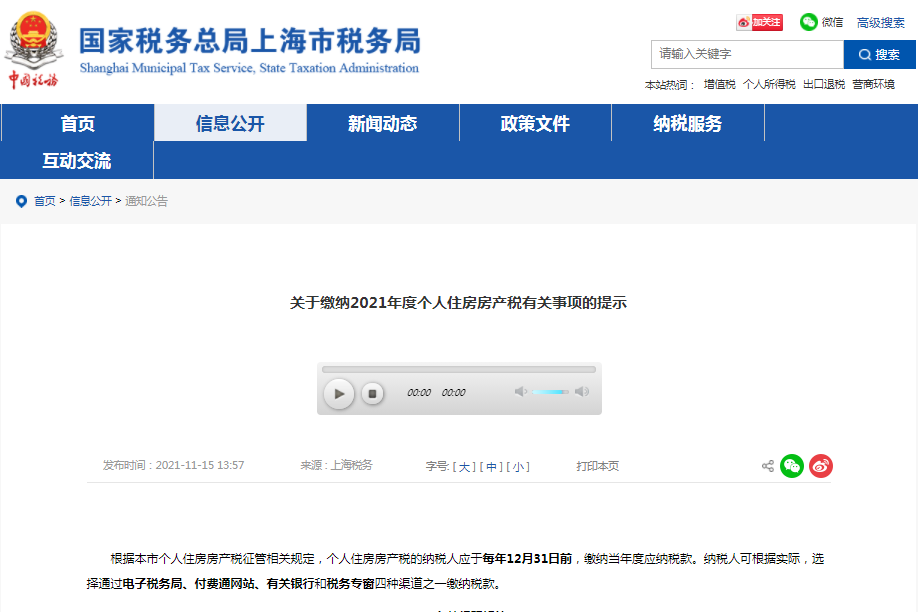918x612 pixels.
Task: Share the article via red Weibo icon
Action: point(821,466)
